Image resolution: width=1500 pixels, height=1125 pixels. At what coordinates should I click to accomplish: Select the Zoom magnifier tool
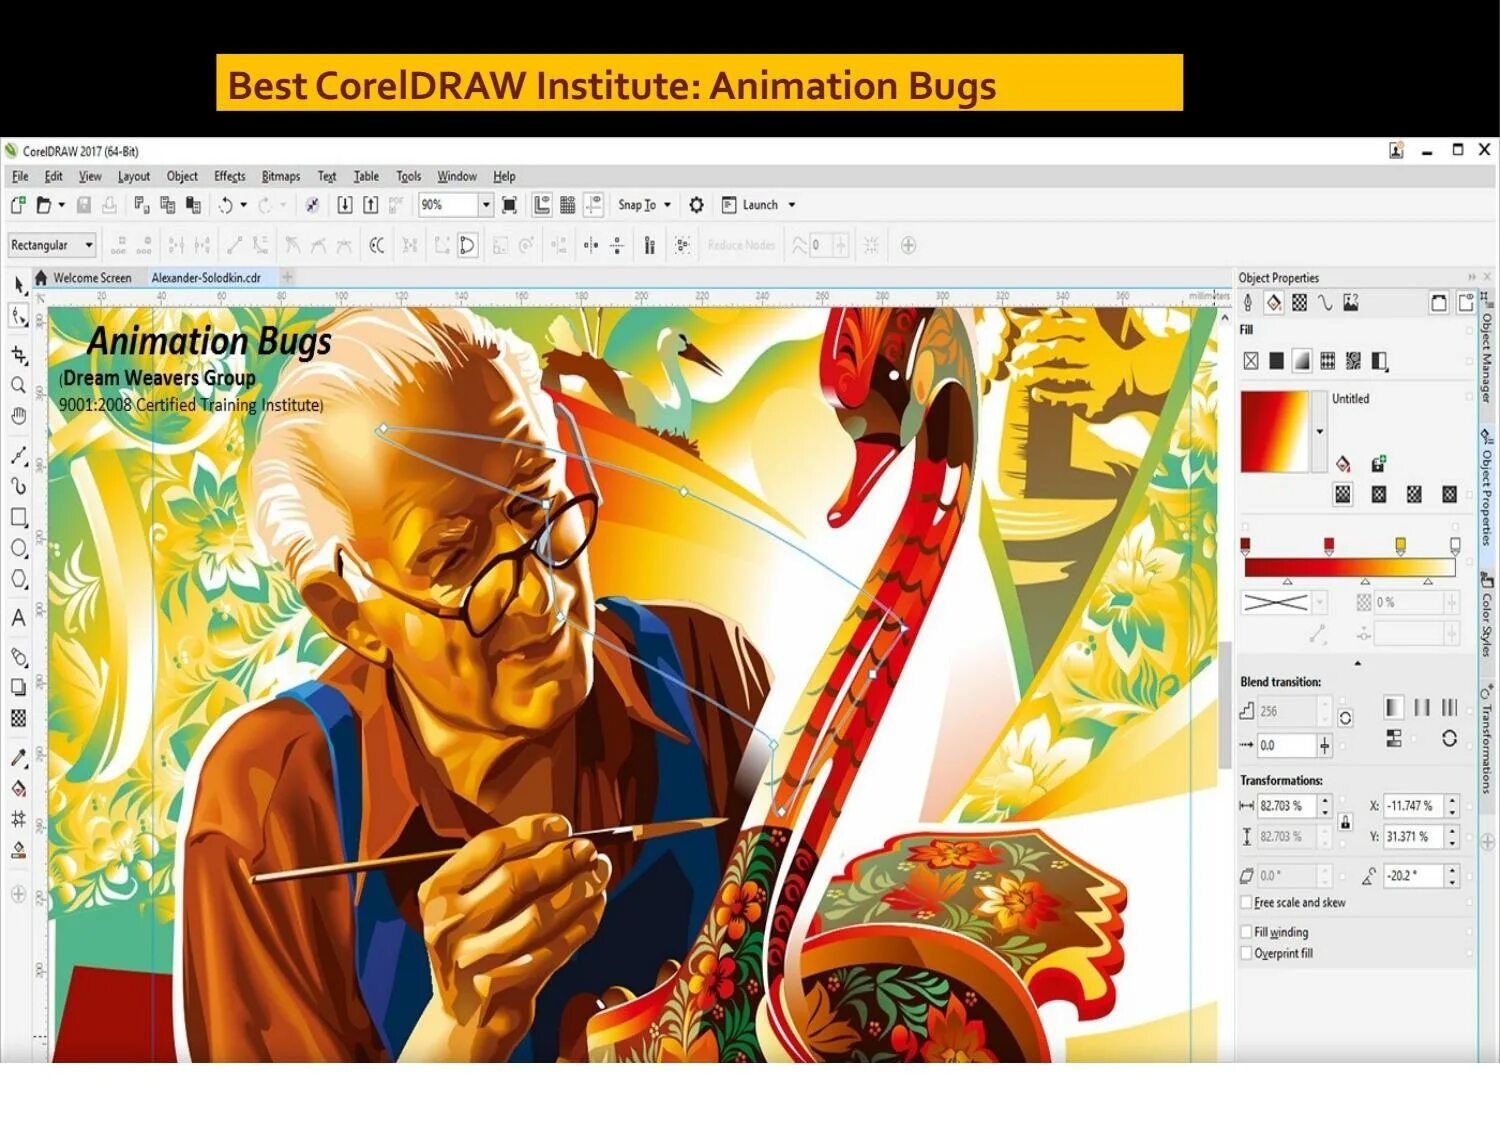click(x=18, y=385)
